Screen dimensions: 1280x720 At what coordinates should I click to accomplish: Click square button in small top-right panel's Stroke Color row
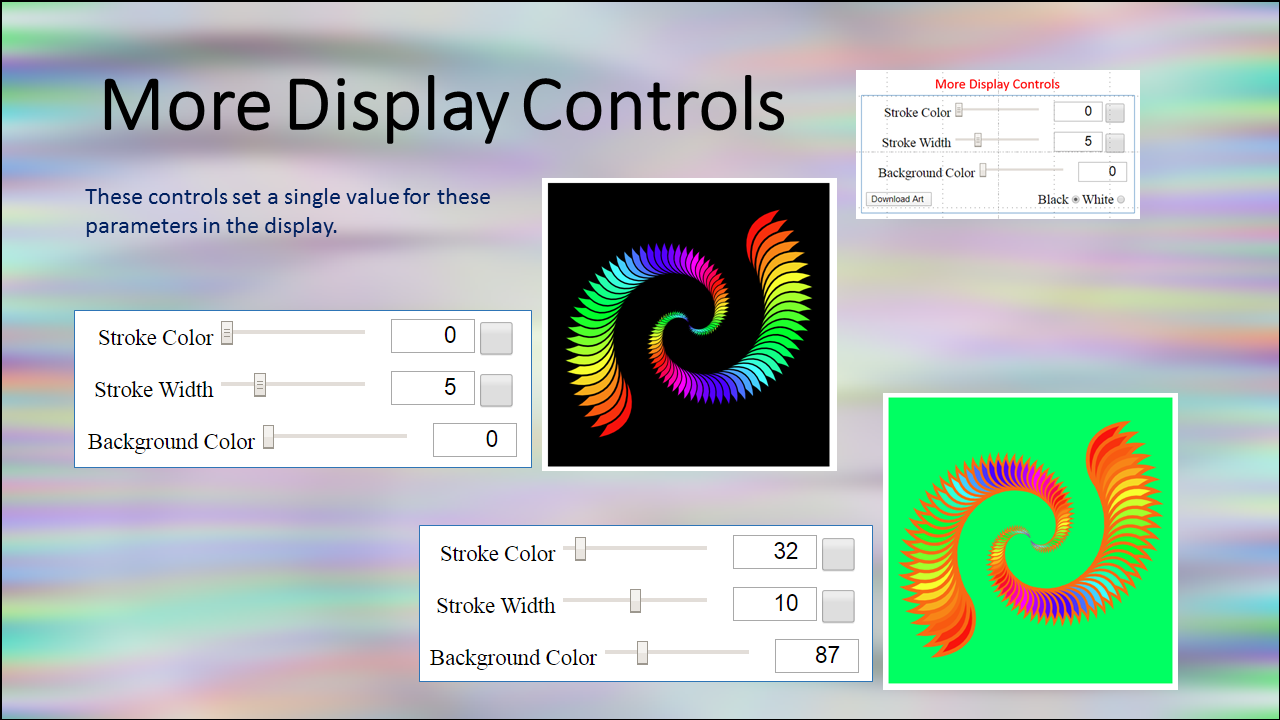pyautogui.click(x=1114, y=113)
